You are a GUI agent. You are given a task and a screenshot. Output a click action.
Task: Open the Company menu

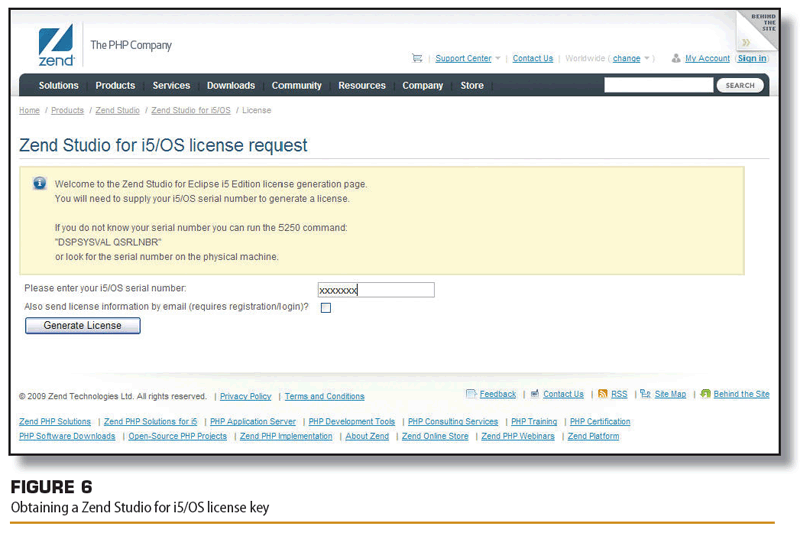tap(422, 86)
